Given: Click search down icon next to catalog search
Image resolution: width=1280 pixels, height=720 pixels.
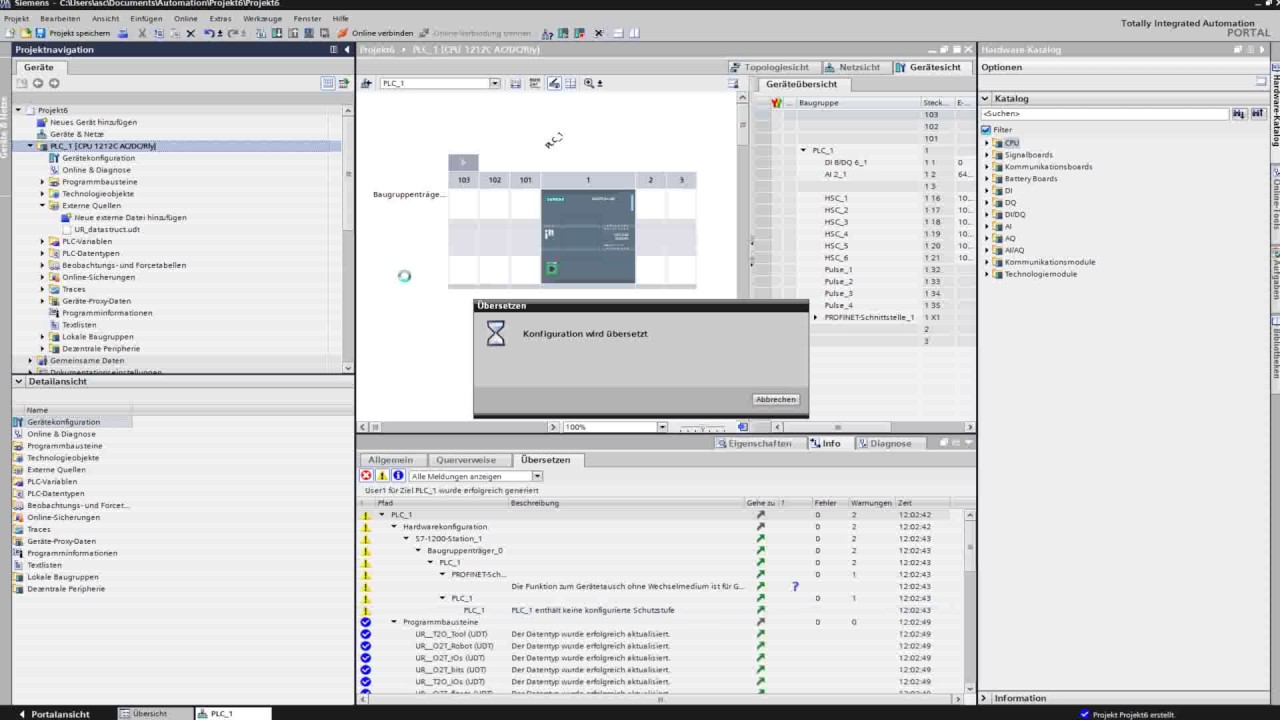Looking at the screenshot, I should [1239, 114].
